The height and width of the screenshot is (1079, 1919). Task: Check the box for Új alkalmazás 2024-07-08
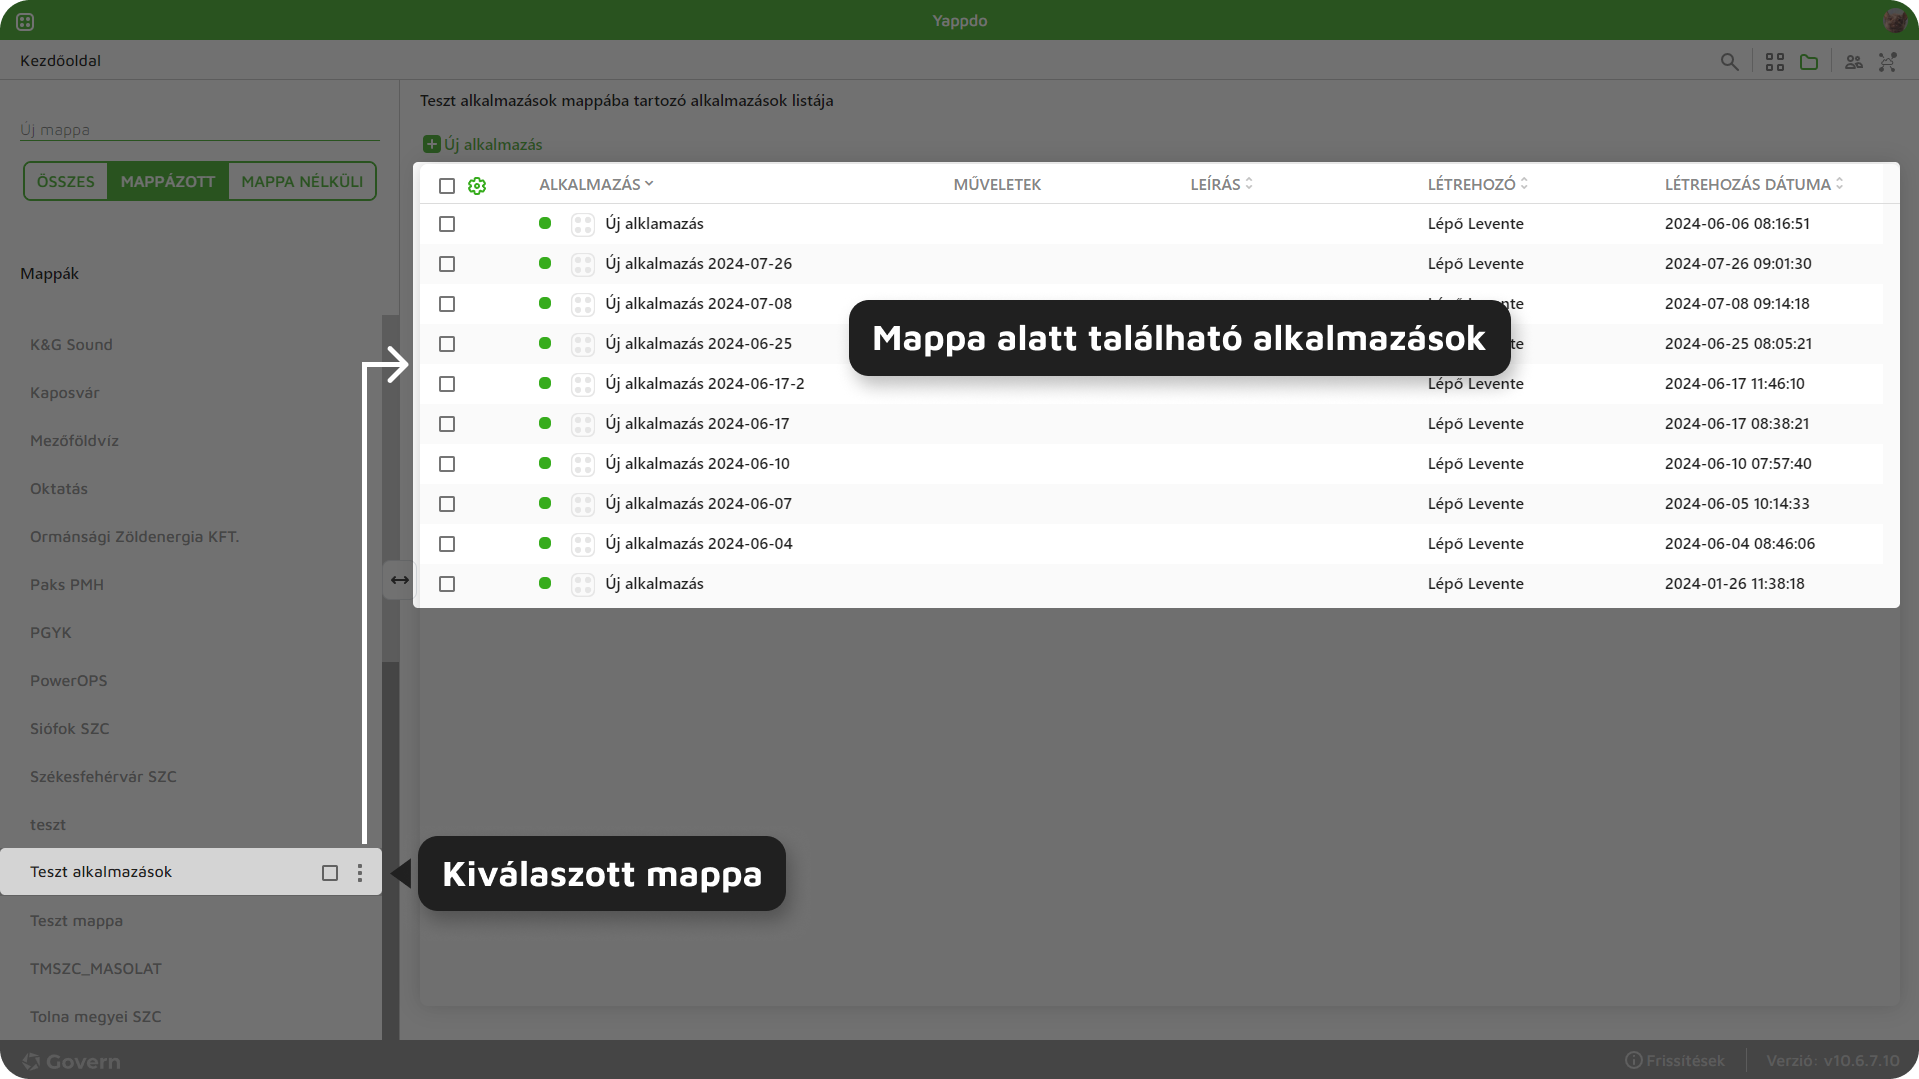pyautogui.click(x=447, y=304)
